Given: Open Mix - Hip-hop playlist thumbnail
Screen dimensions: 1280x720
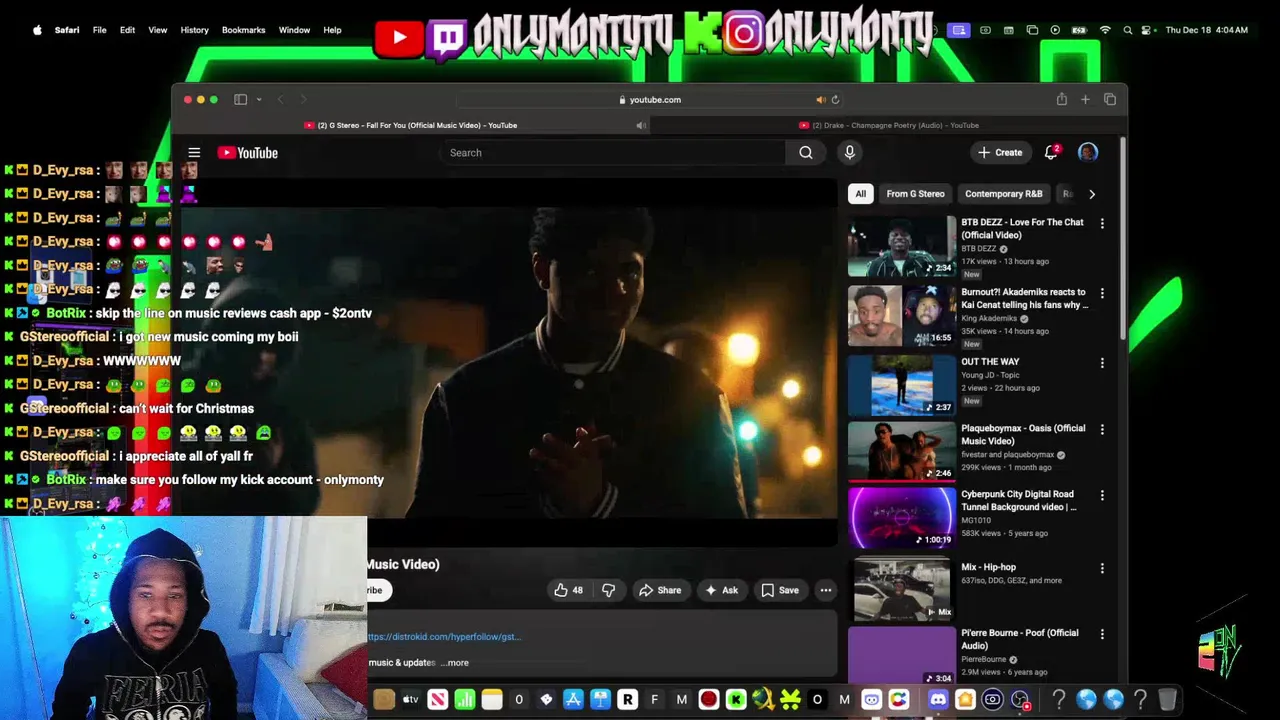Looking at the screenshot, I should pos(902,591).
